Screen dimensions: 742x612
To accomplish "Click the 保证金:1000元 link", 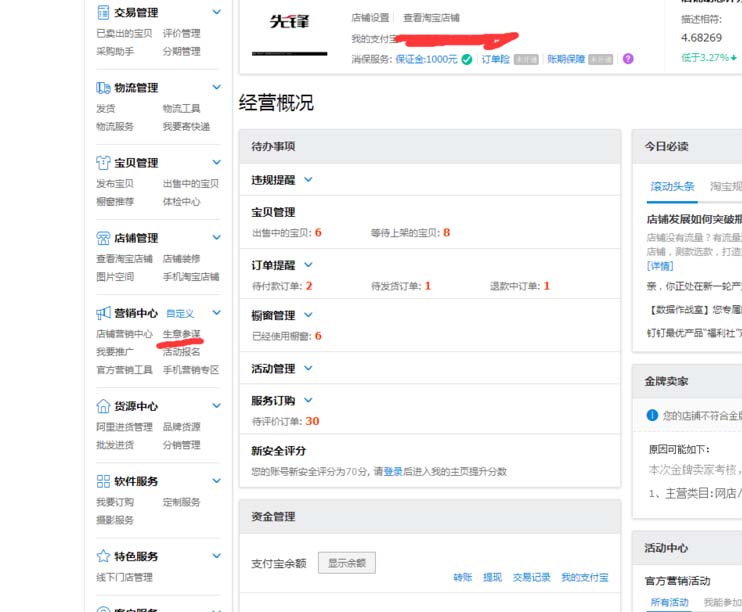I will (426, 59).
